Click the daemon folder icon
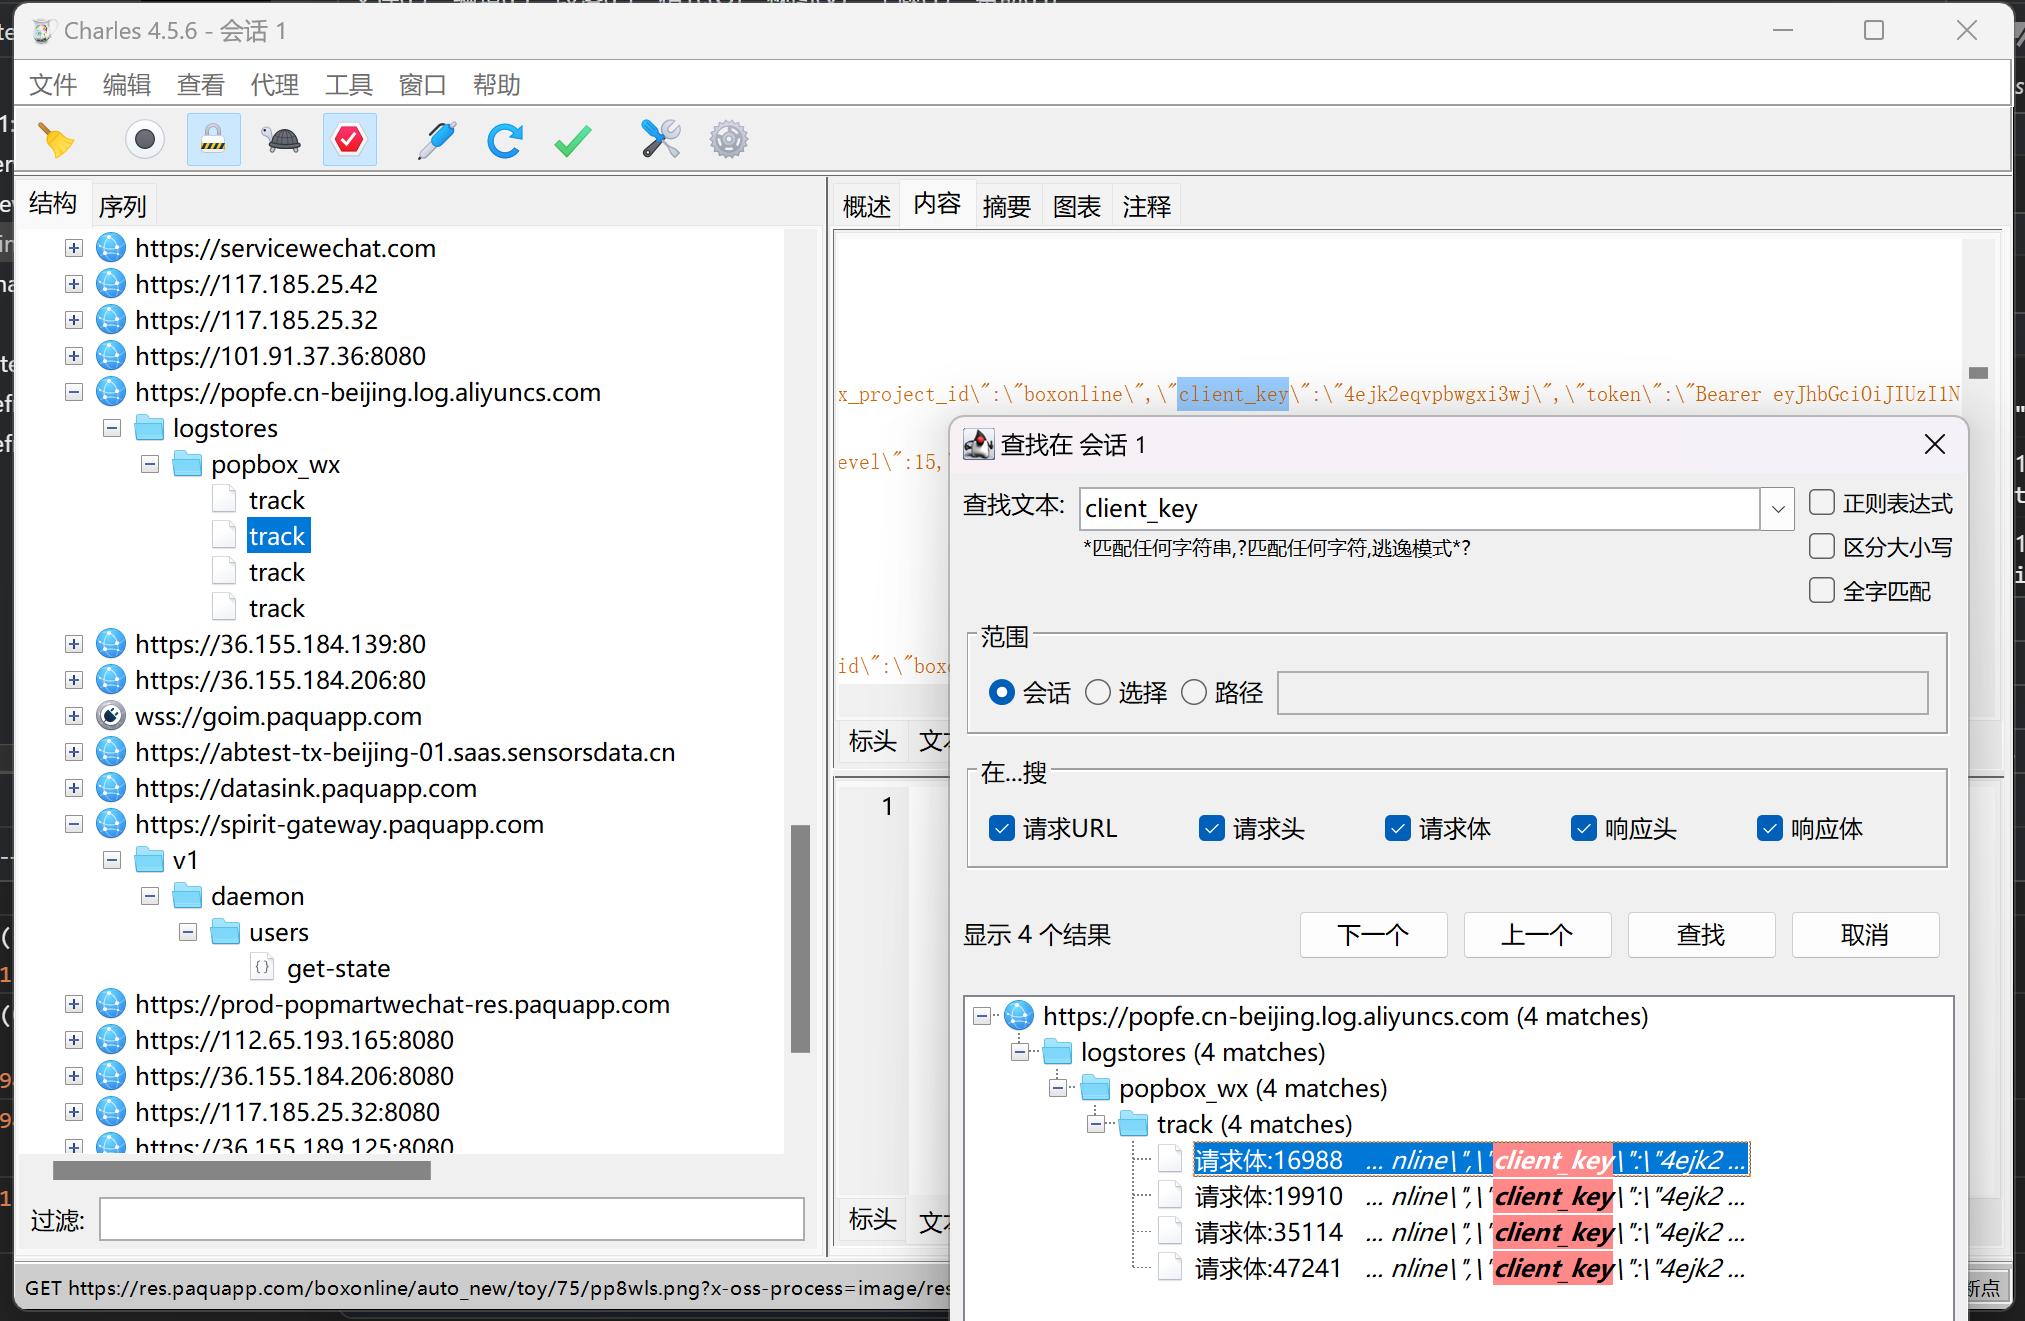The height and width of the screenshot is (1321, 2025). click(x=187, y=896)
